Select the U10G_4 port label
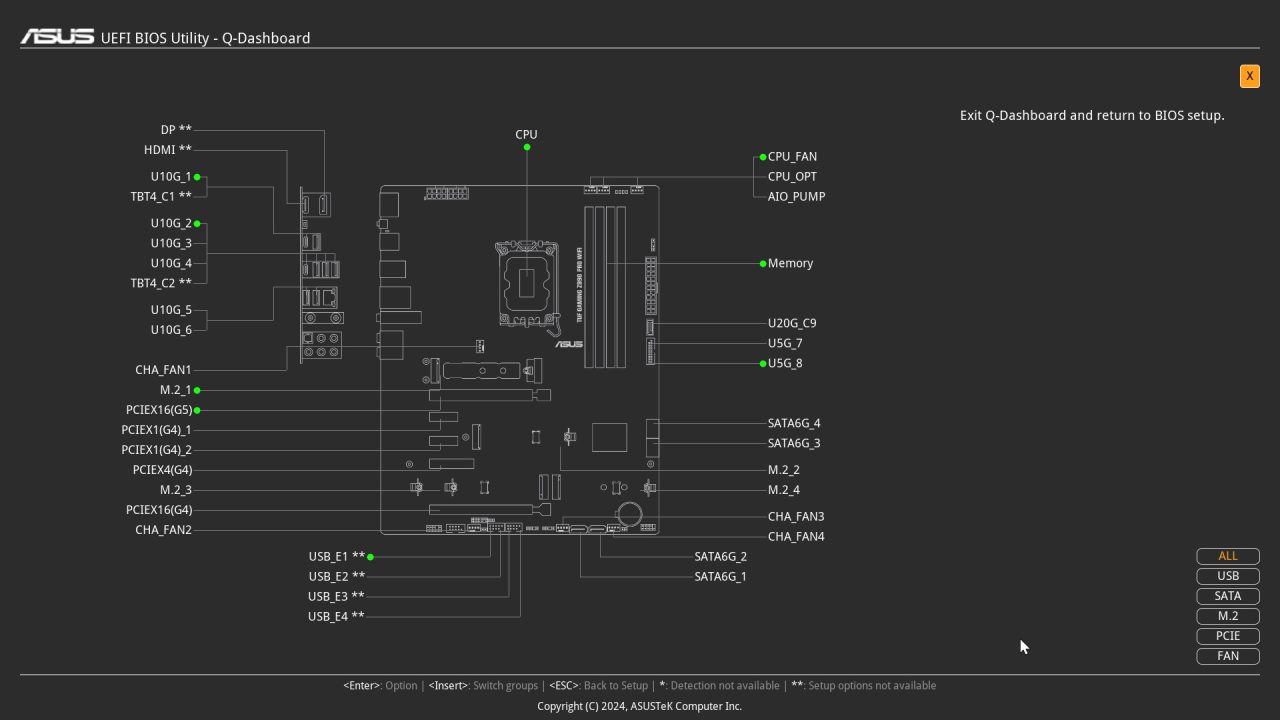Image resolution: width=1280 pixels, height=720 pixels. 171,264
